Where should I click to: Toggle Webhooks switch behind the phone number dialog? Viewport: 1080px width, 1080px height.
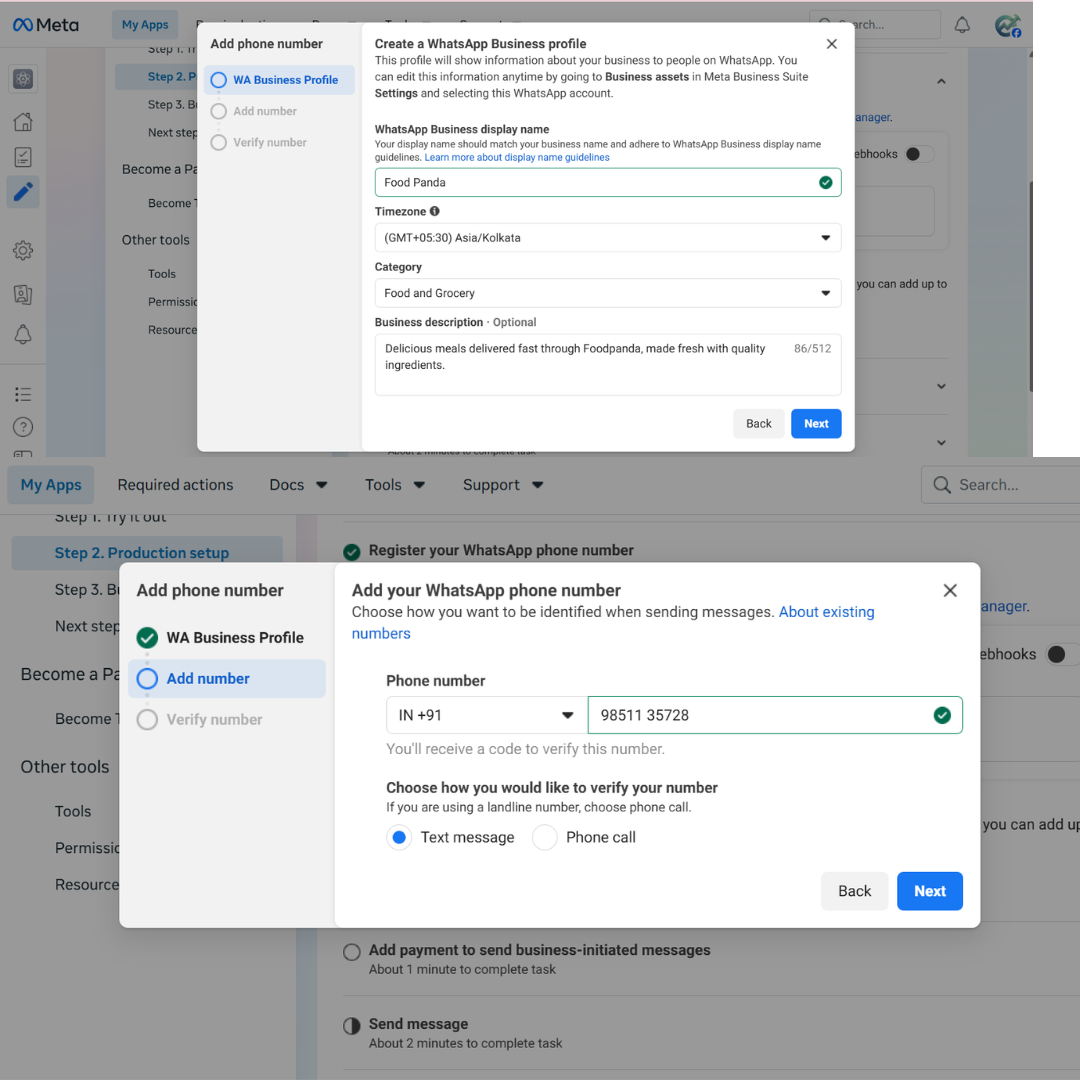click(x=1062, y=654)
